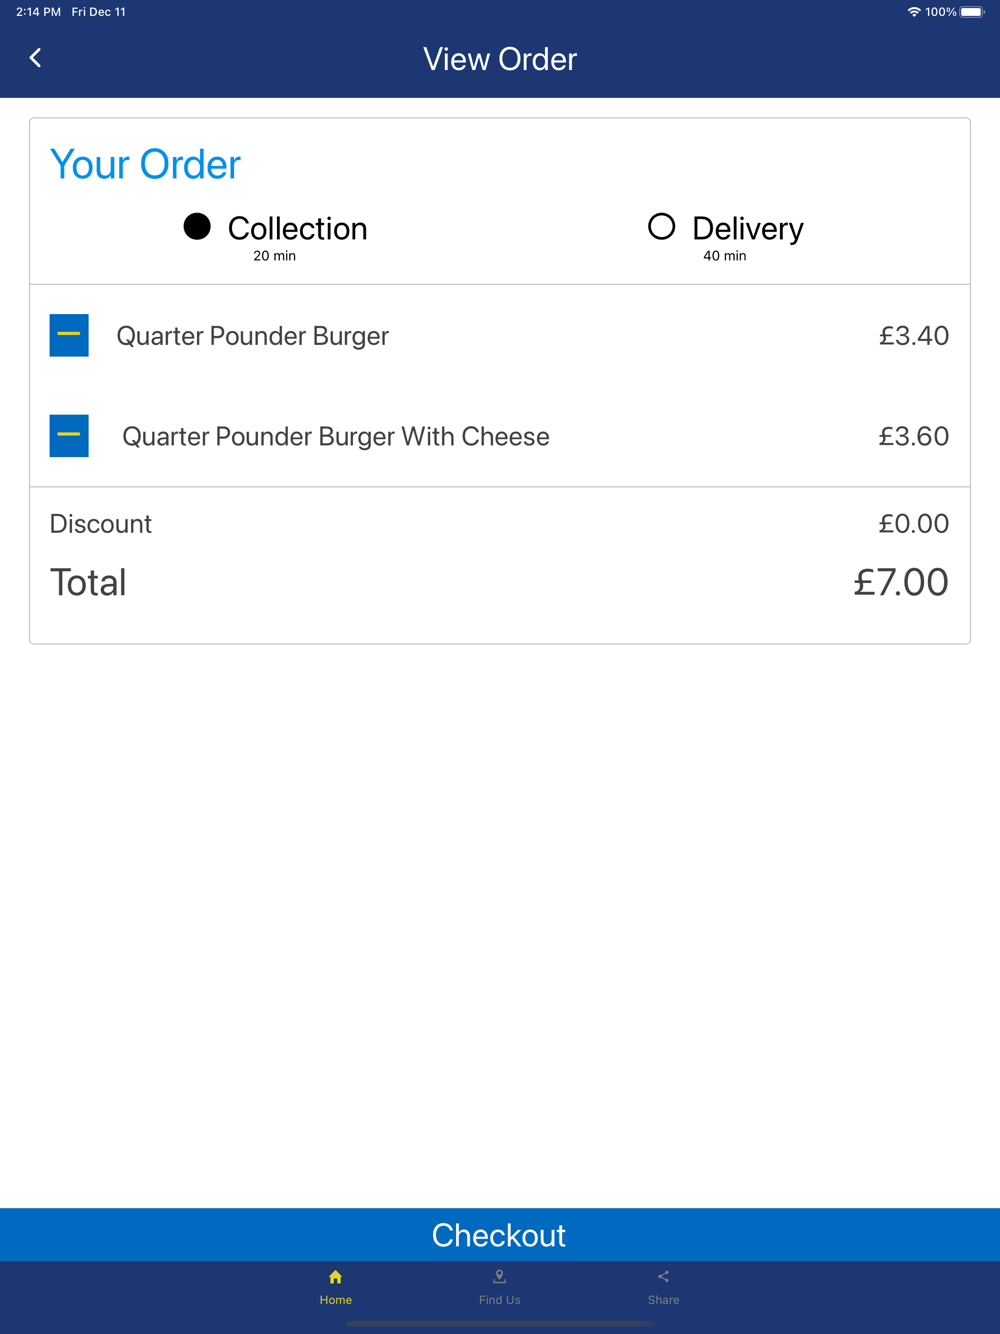Tap the Quarter Pounder Burger With Cheese name
The image size is (1000, 1334).
click(x=335, y=437)
